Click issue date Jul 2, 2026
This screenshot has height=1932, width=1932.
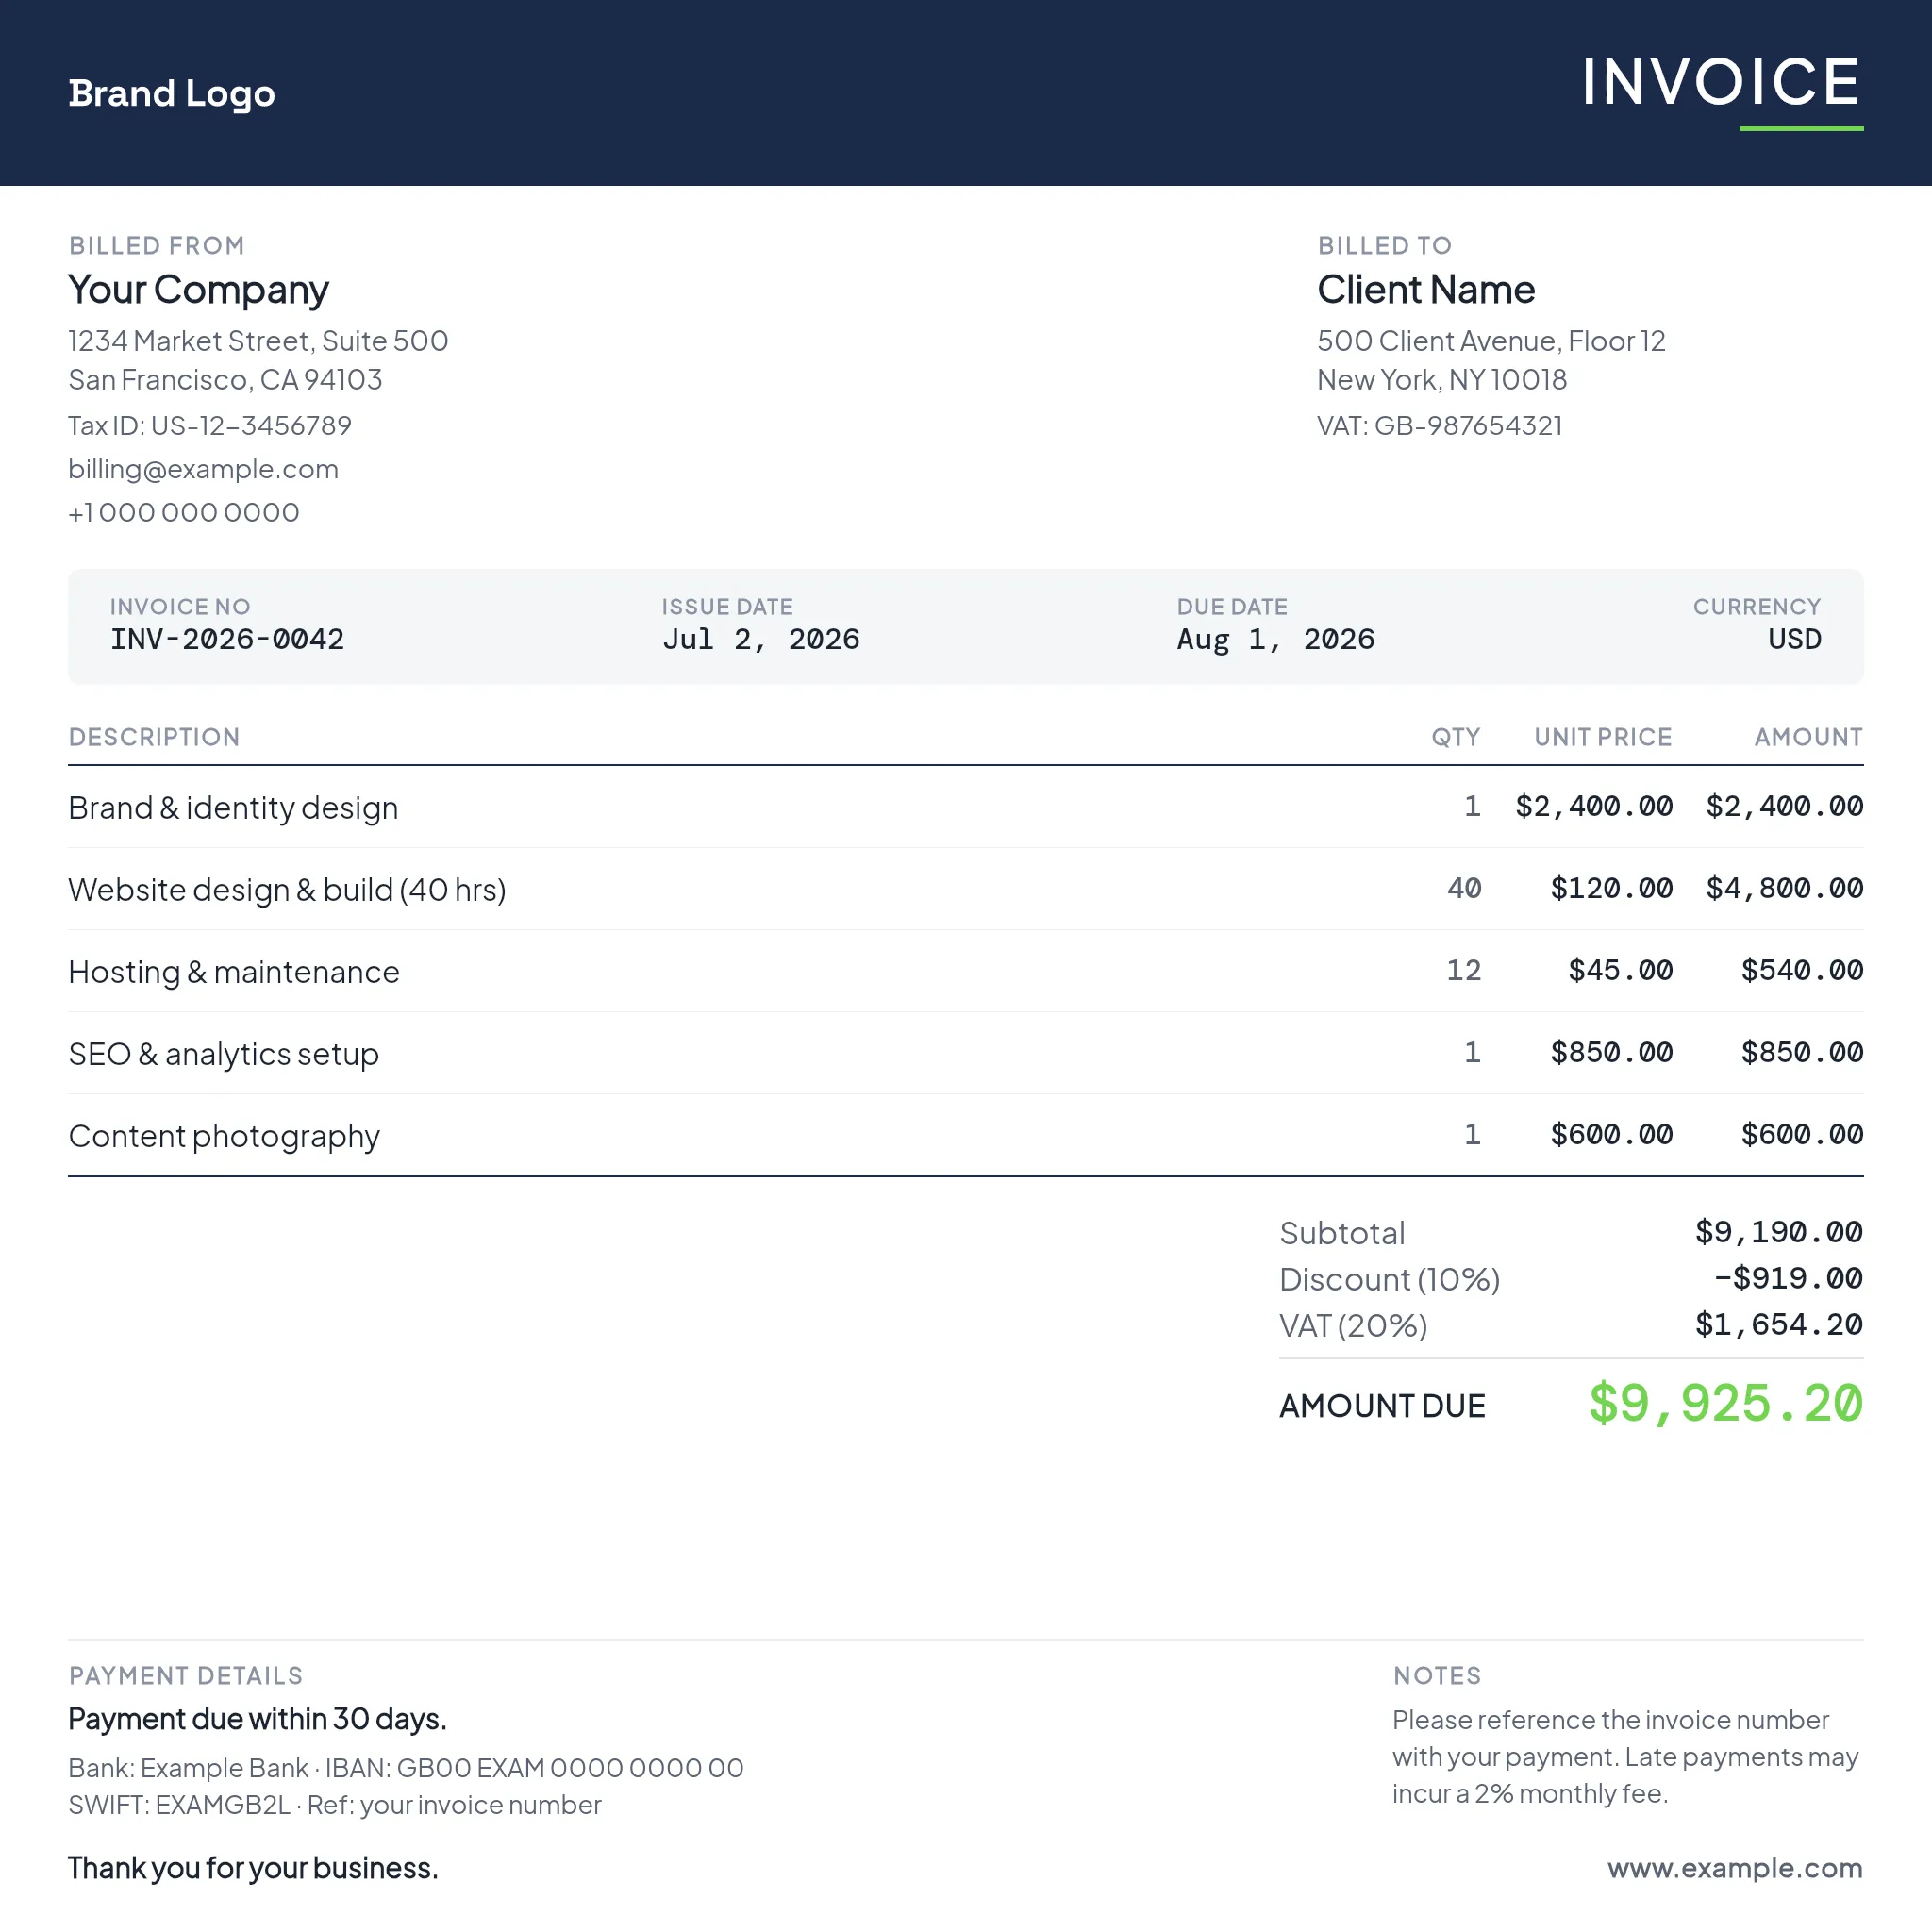[x=761, y=639]
